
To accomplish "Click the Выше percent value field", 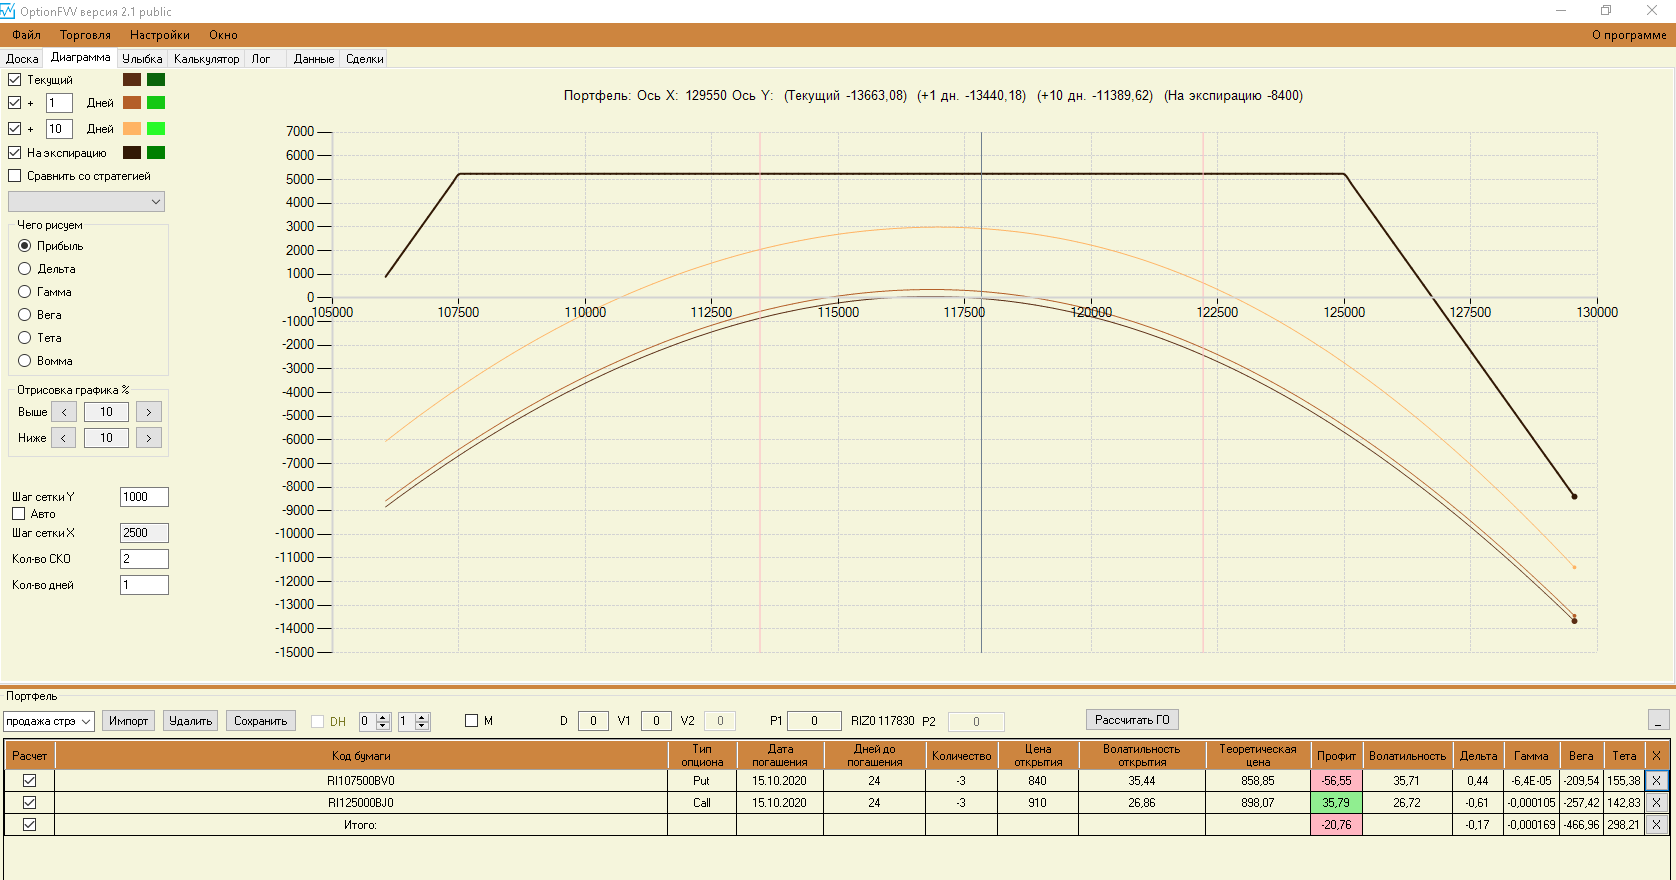I will [x=106, y=412].
